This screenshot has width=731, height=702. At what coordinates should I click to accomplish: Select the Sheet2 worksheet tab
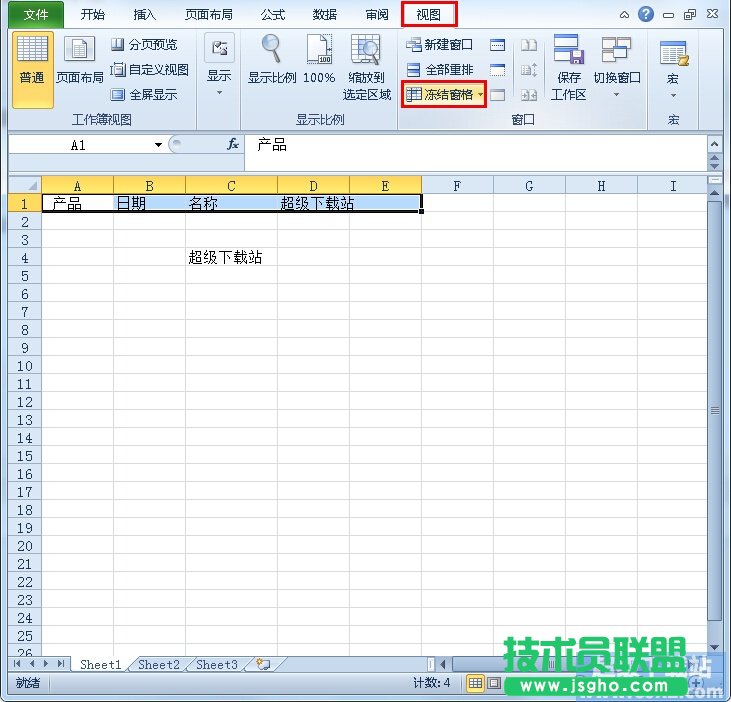159,664
